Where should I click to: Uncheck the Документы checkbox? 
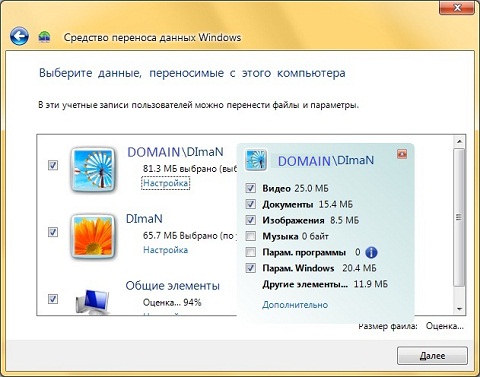point(251,204)
